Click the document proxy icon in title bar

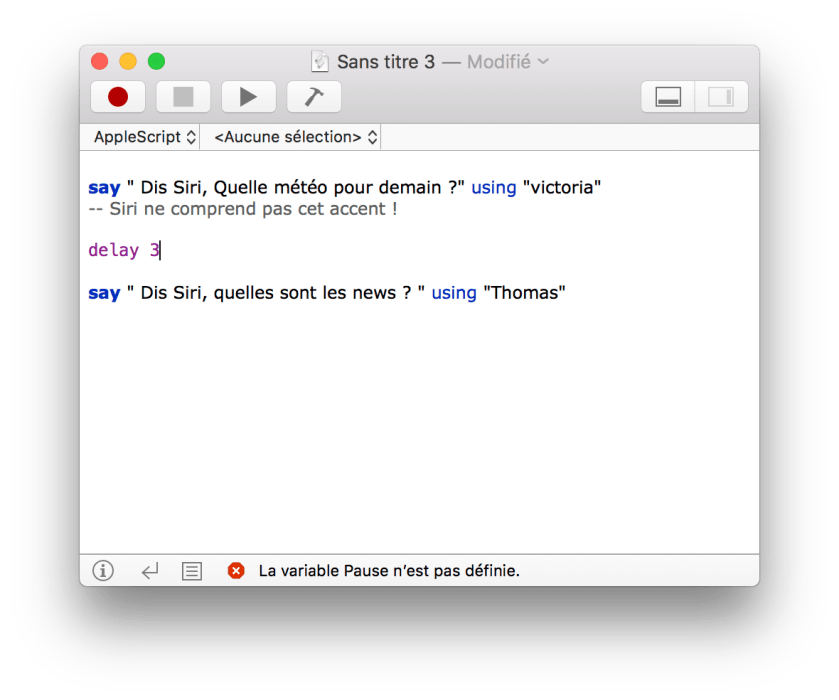[320, 62]
